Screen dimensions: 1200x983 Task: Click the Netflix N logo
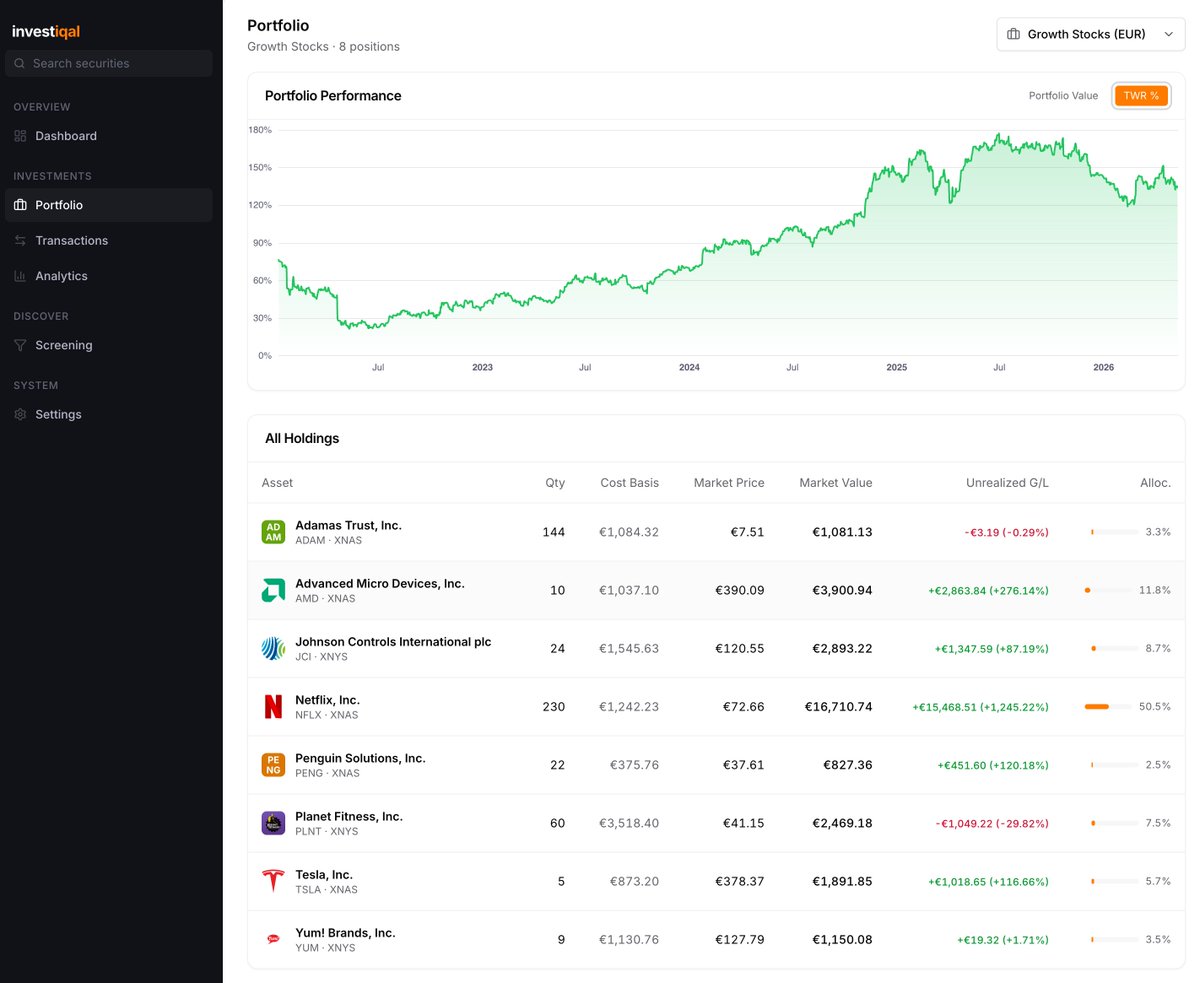(273, 707)
